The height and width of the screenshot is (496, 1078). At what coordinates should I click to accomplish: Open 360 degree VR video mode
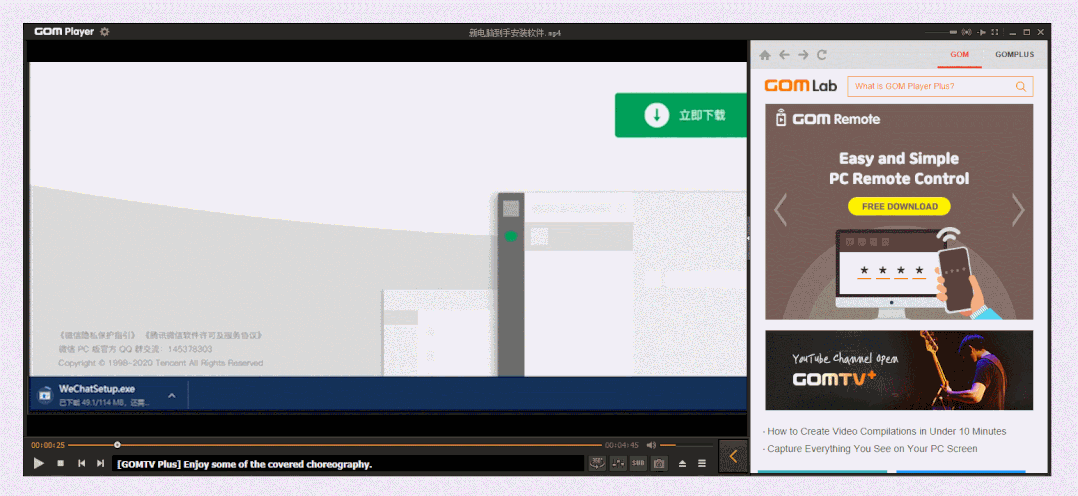click(596, 464)
